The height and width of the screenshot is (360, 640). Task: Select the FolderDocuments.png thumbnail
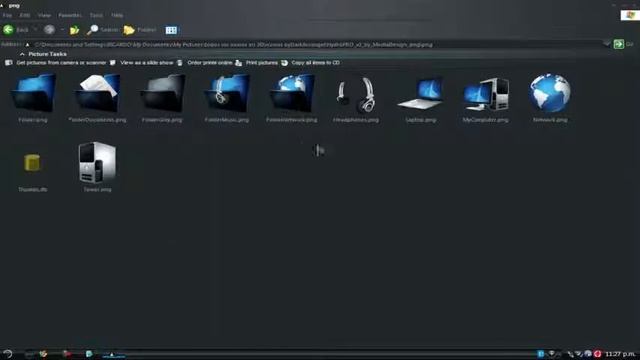tap(98, 93)
